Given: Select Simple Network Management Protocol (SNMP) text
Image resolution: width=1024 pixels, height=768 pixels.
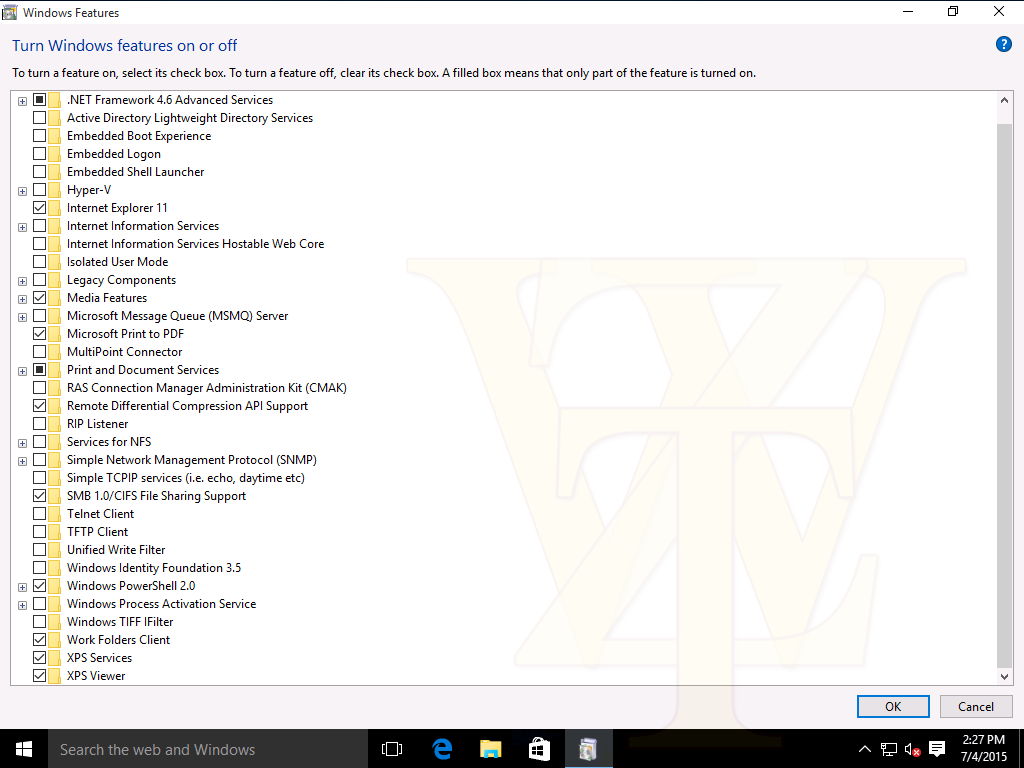Looking at the screenshot, I should pyautogui.click(x=191, y=460).
